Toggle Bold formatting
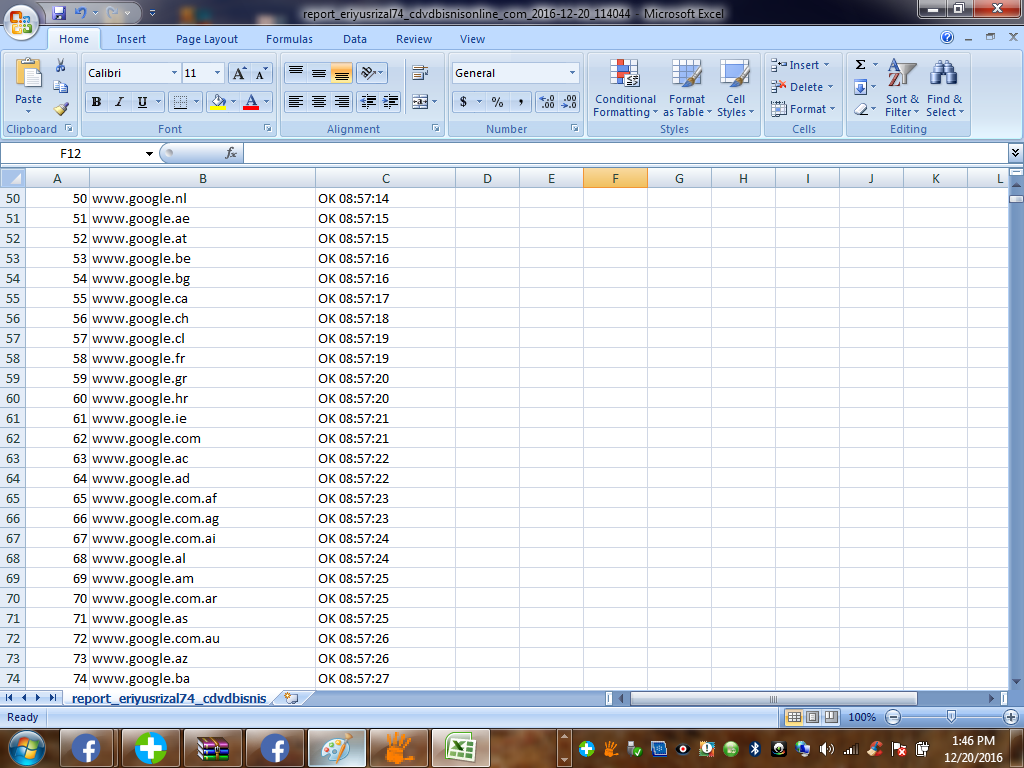Screen dimensions: 1024x768 coord(96,102)
